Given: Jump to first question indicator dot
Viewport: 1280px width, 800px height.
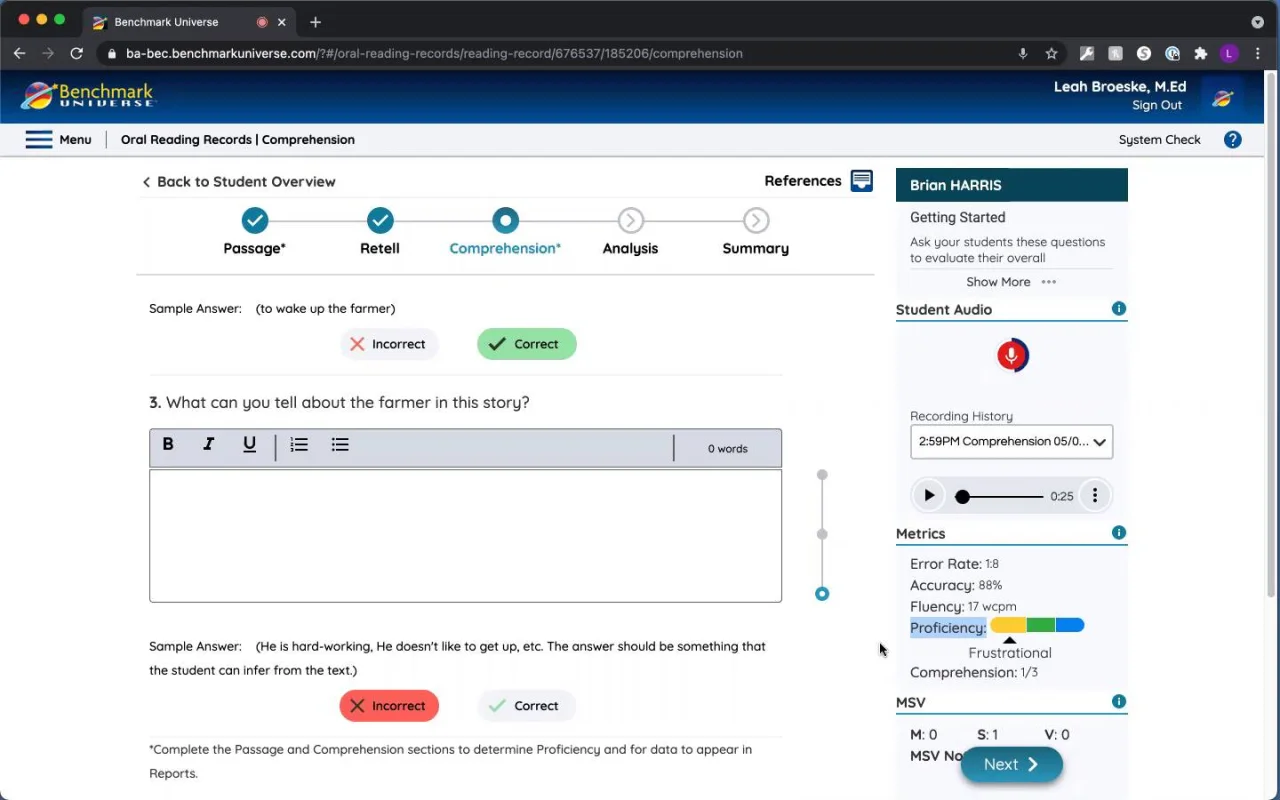Looking at the screenshot, I should 822,475.
